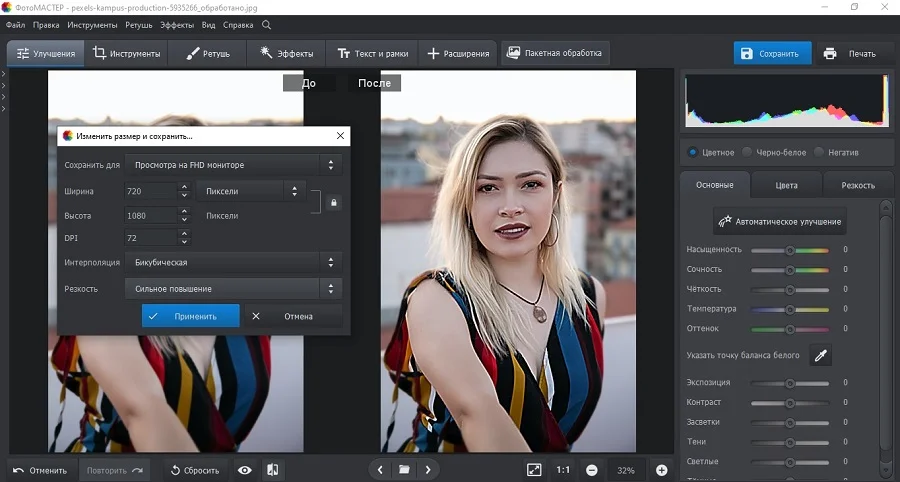Toggle the aspect ratio lock icon
900x482 pixels.
click(334, 202)
